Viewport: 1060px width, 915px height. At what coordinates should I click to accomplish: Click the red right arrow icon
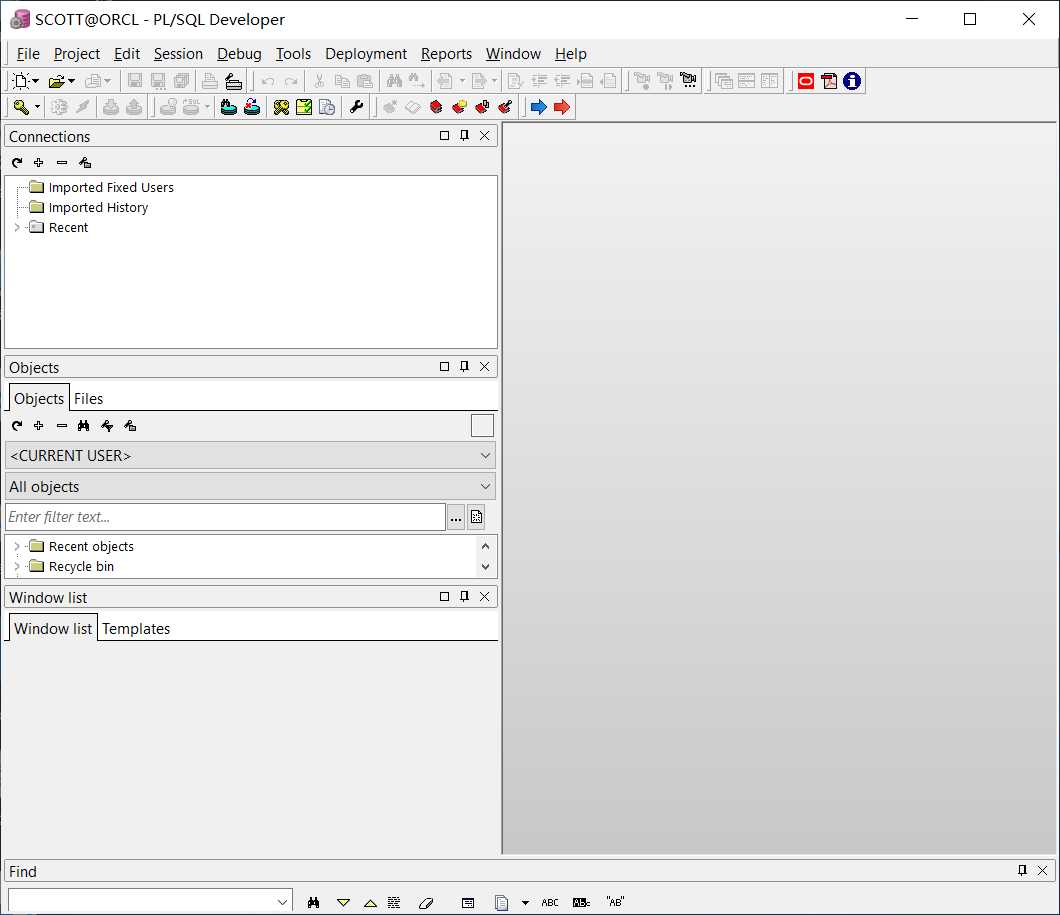click(562, 107)
